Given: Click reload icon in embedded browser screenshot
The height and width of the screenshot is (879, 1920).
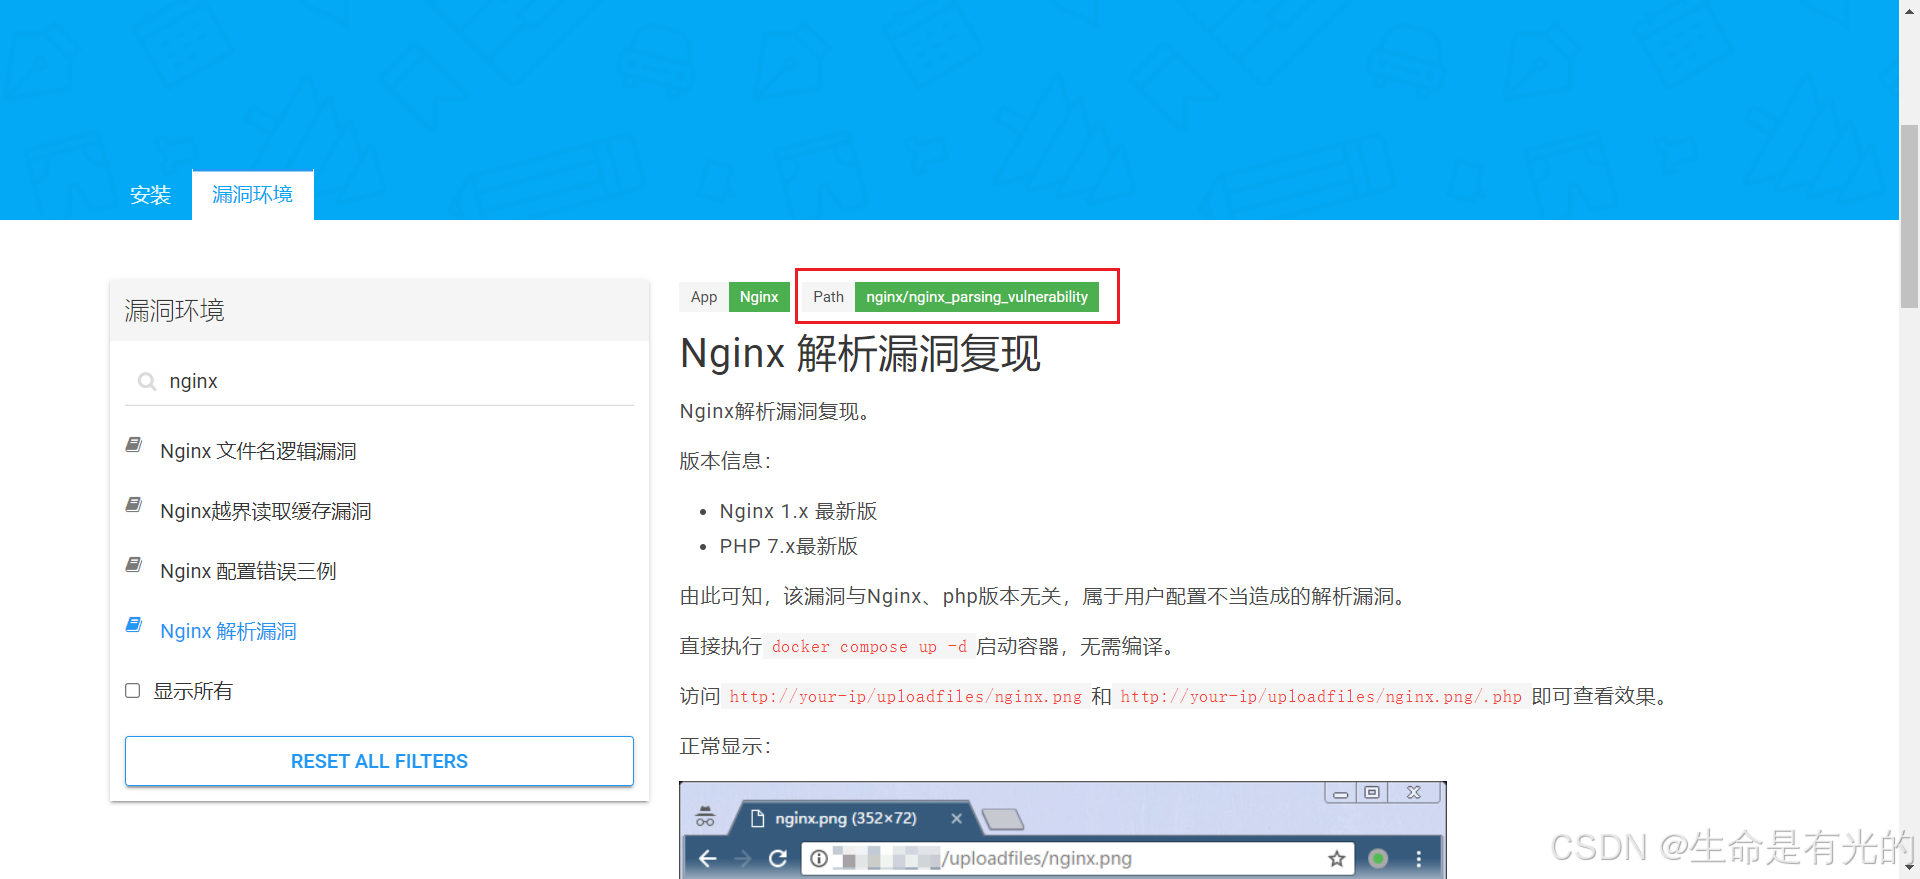Looking at the screenshot, I should point(778,858).
